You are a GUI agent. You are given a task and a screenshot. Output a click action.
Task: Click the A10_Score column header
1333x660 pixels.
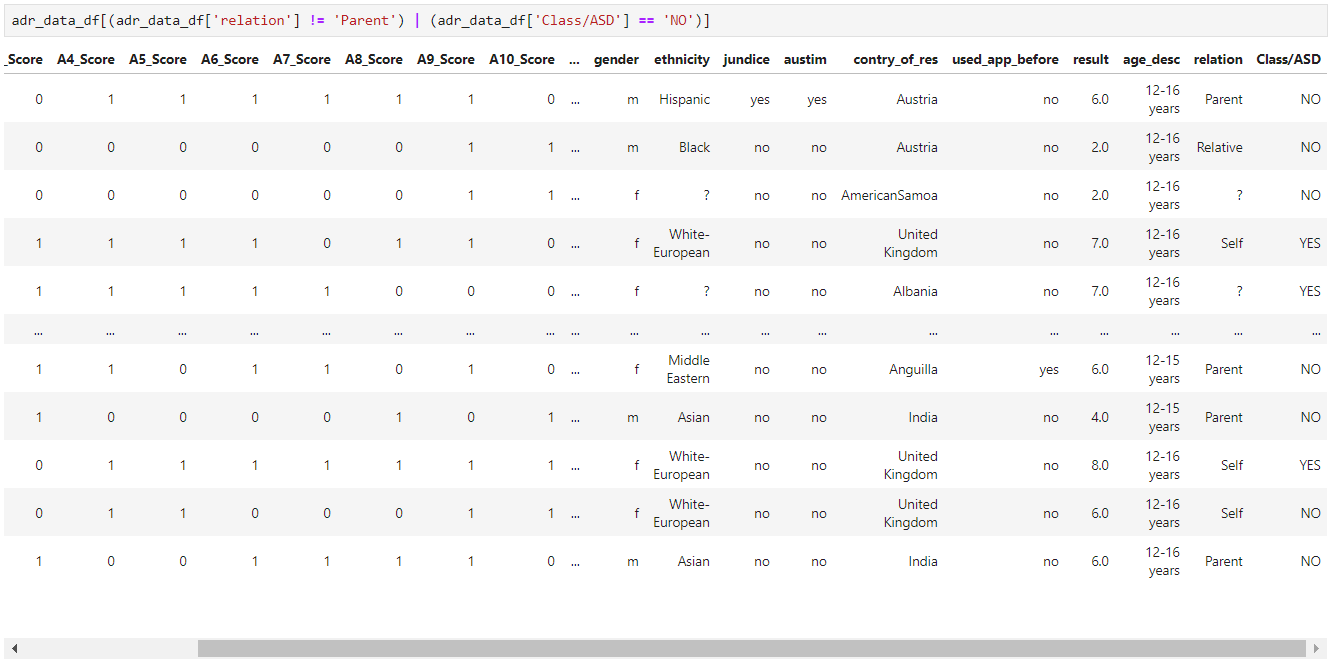point(521,59)
